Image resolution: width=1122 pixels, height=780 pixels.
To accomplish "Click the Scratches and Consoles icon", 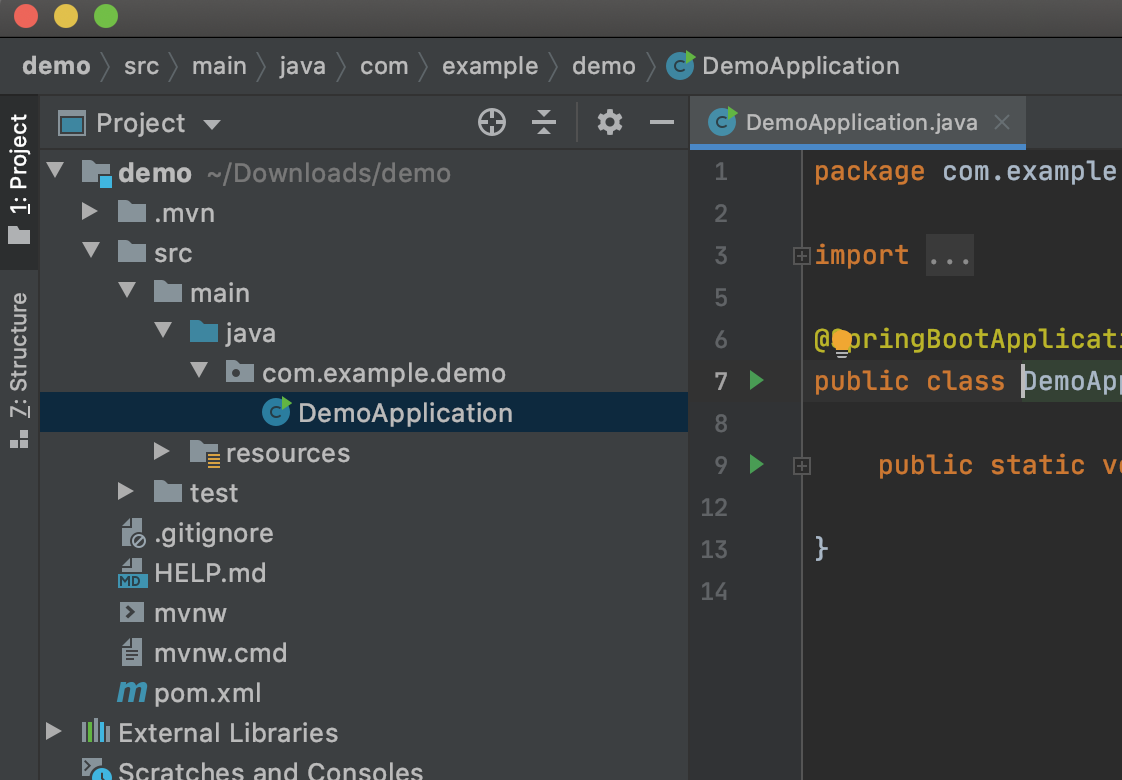I will pos(96,769).
